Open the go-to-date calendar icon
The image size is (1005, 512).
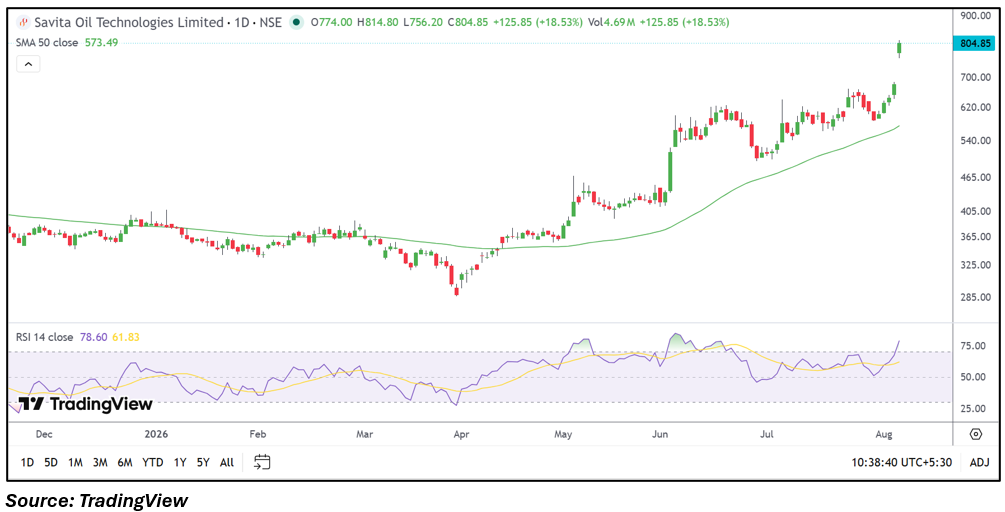[x=262, y=462]
